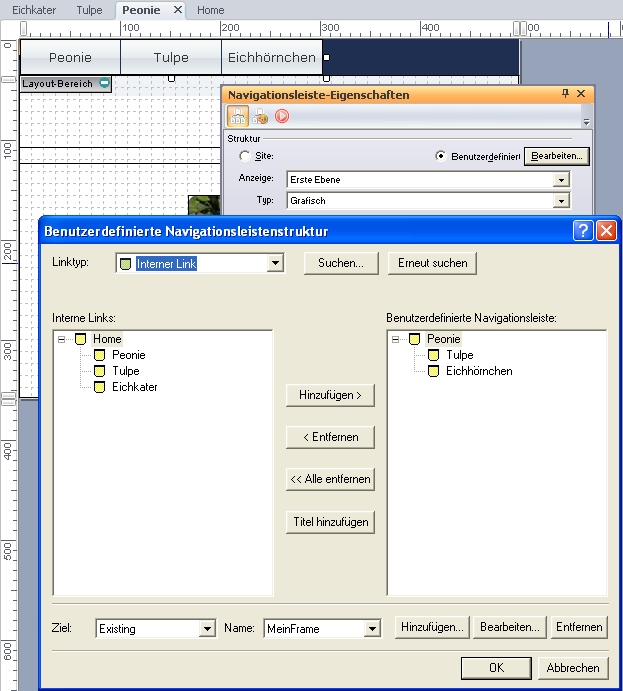The width and height of the screenshot is (623, 691).
Task: Open the Linktyp dropdown
Action: point(275,264)
